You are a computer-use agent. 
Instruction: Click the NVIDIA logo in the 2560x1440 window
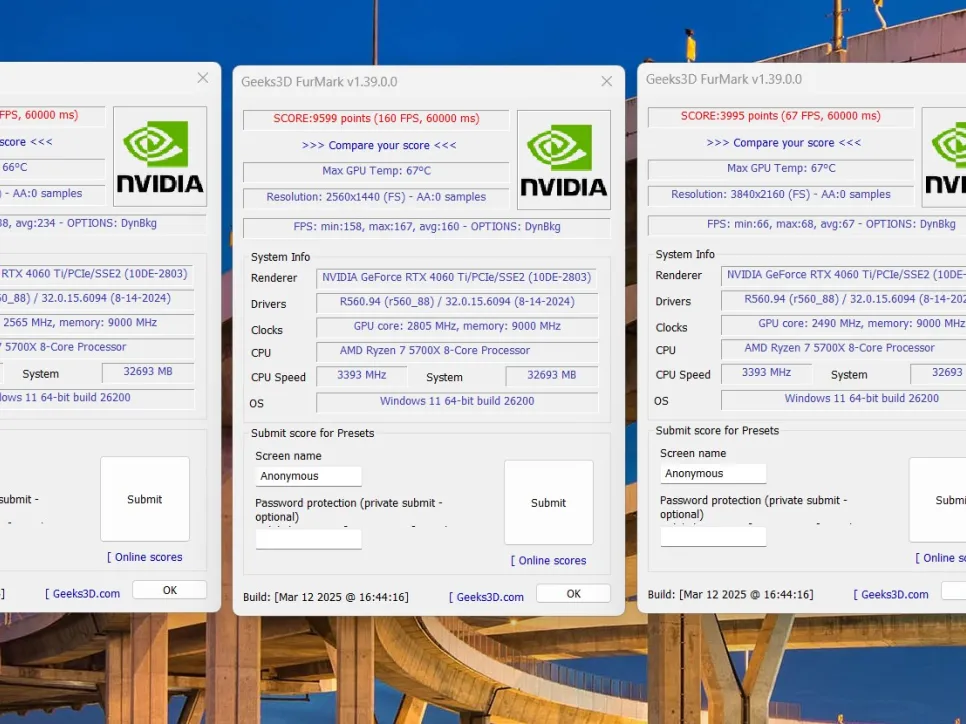(563, 160)
